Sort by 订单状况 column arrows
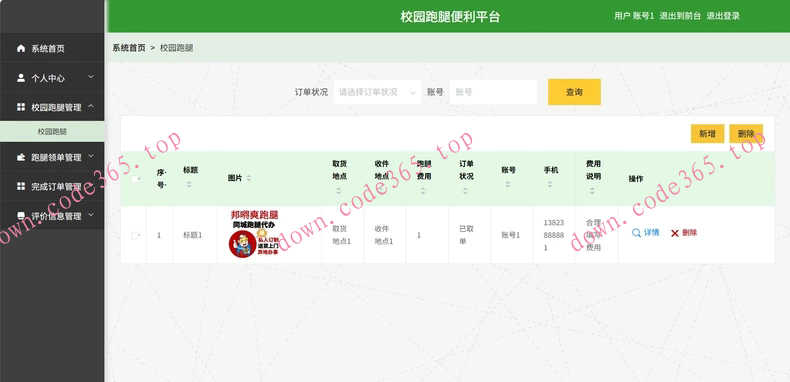This screenshot has width=790, height=382. (465, 190)
